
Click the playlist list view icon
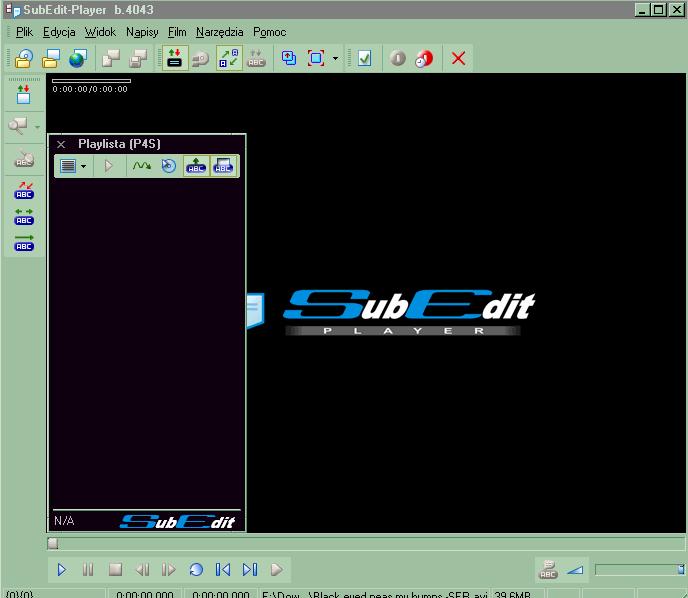click(68, 166)
